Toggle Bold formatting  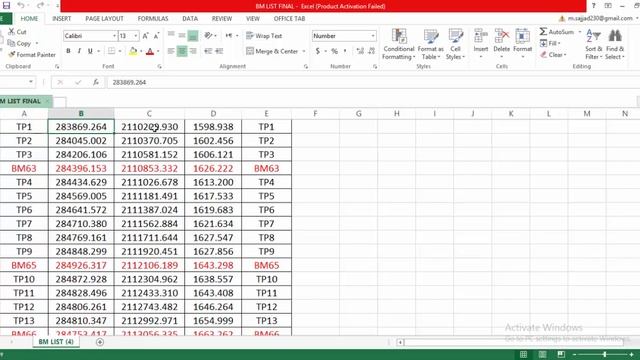click(68, 51)
